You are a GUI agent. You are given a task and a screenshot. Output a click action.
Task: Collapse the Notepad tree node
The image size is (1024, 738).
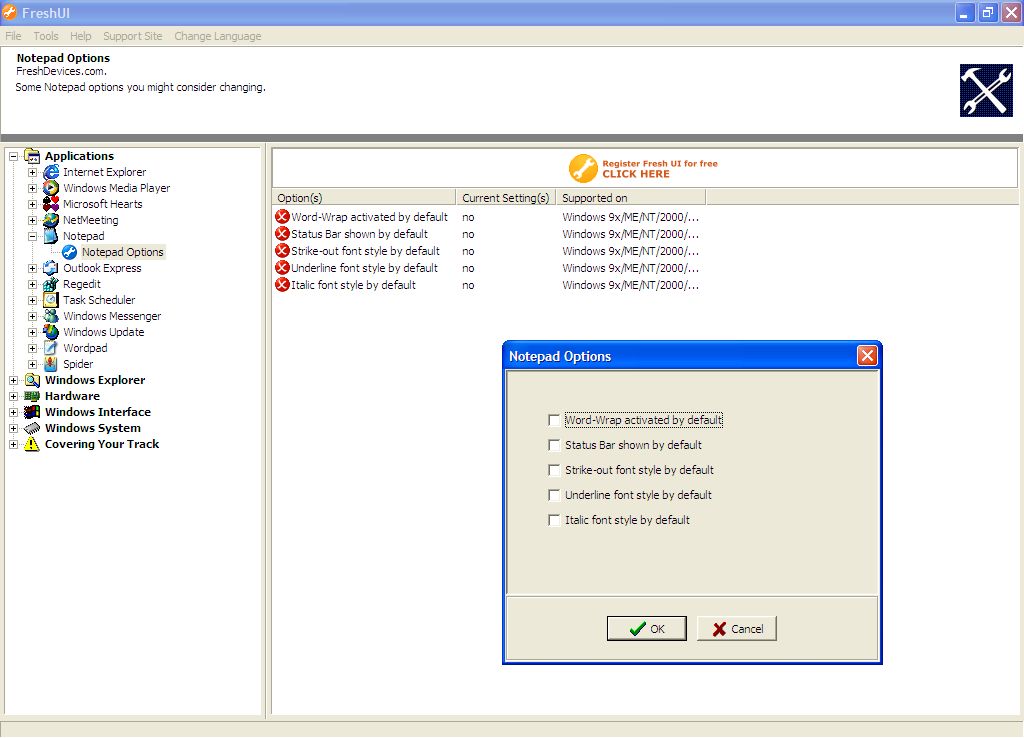point(32,236)
